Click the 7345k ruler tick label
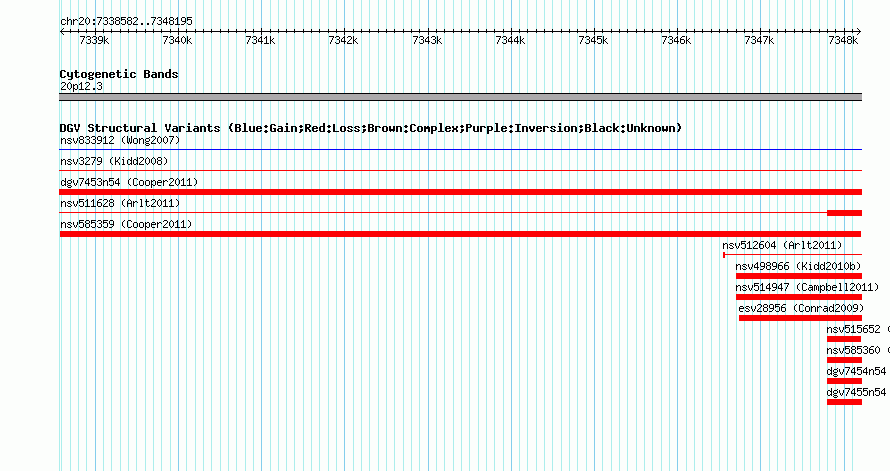 coord(593,40)
